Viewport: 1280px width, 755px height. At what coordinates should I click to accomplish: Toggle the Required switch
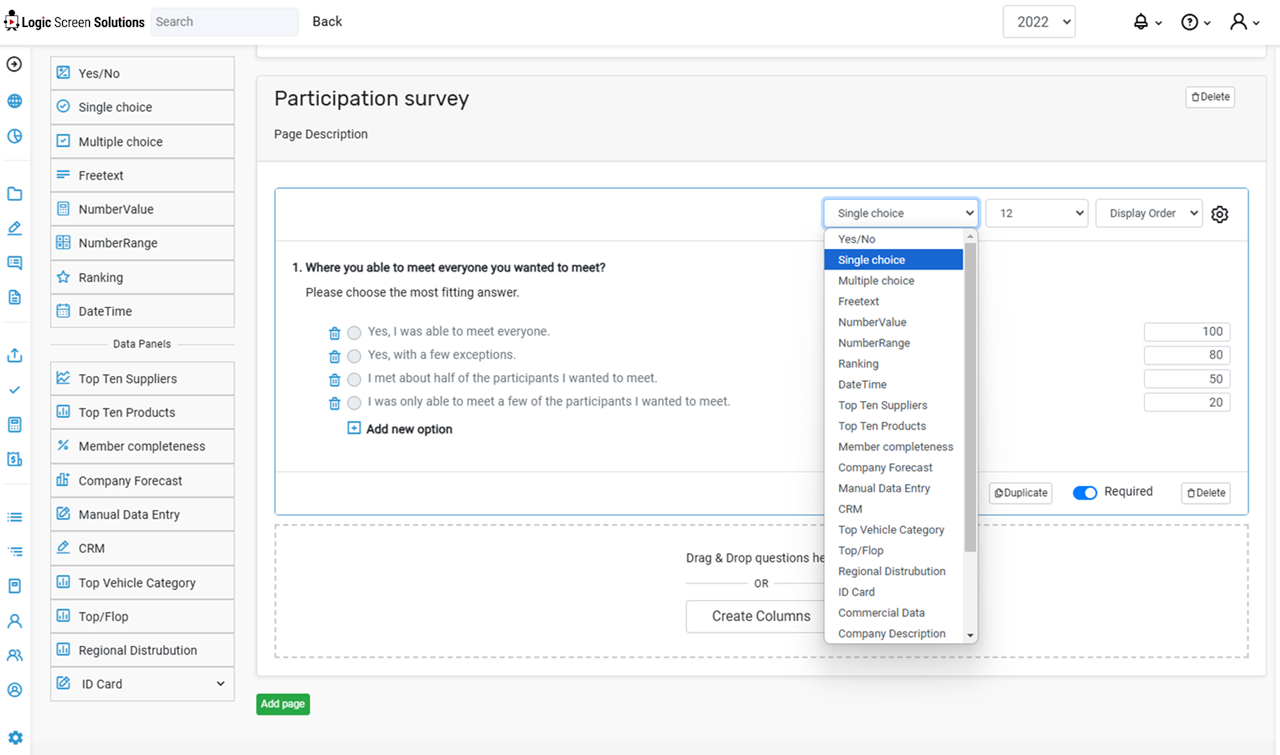click(x=1085, y=493)
